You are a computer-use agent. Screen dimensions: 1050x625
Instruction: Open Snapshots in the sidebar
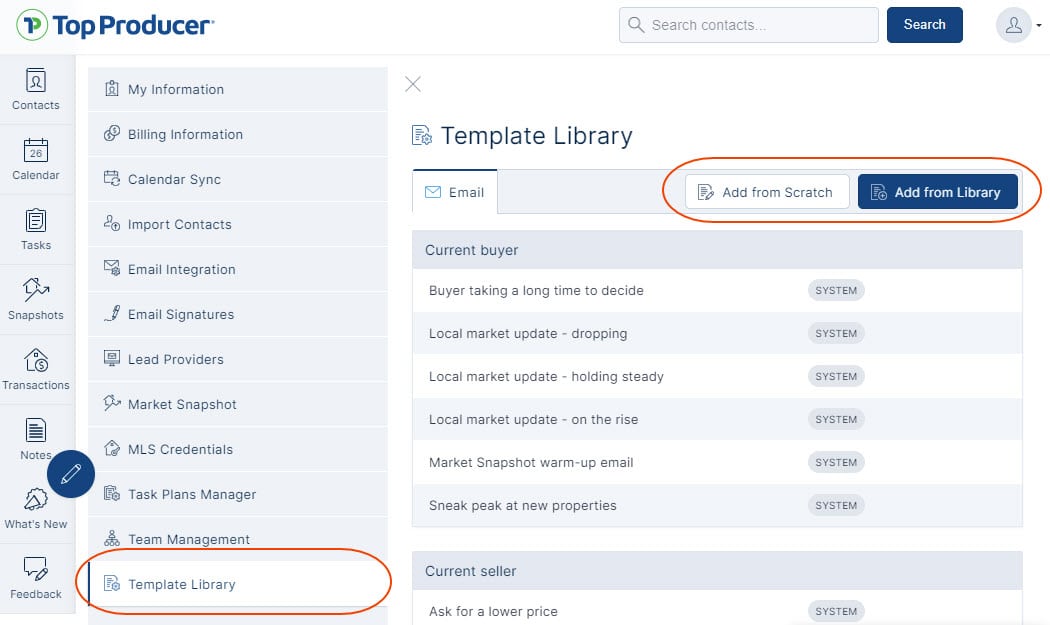coord(36,299)
